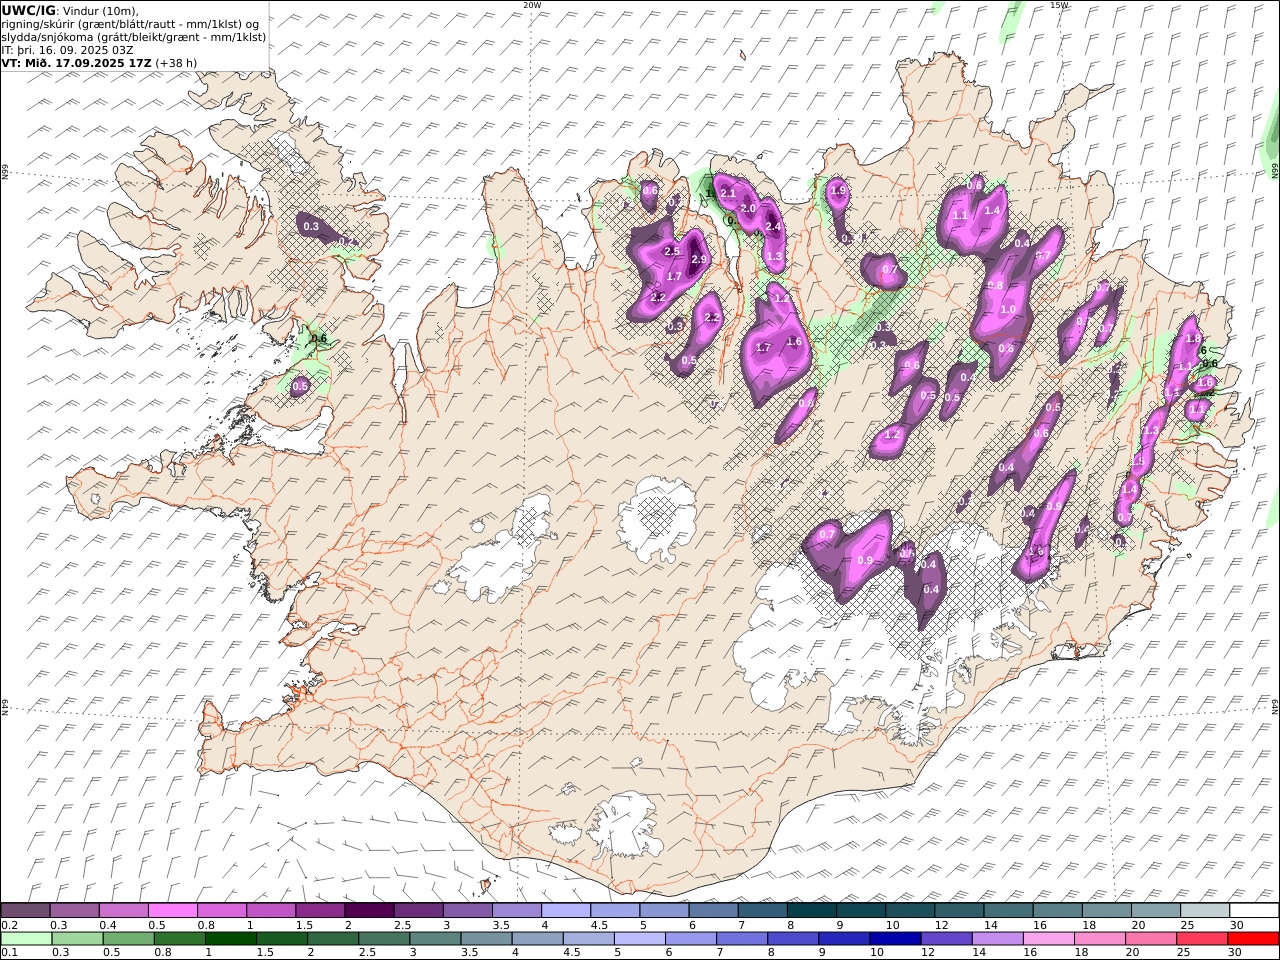Click the 20W longitude label at top
The width and height of the screenshot is (1280, 960).
[x=532, y=5]
